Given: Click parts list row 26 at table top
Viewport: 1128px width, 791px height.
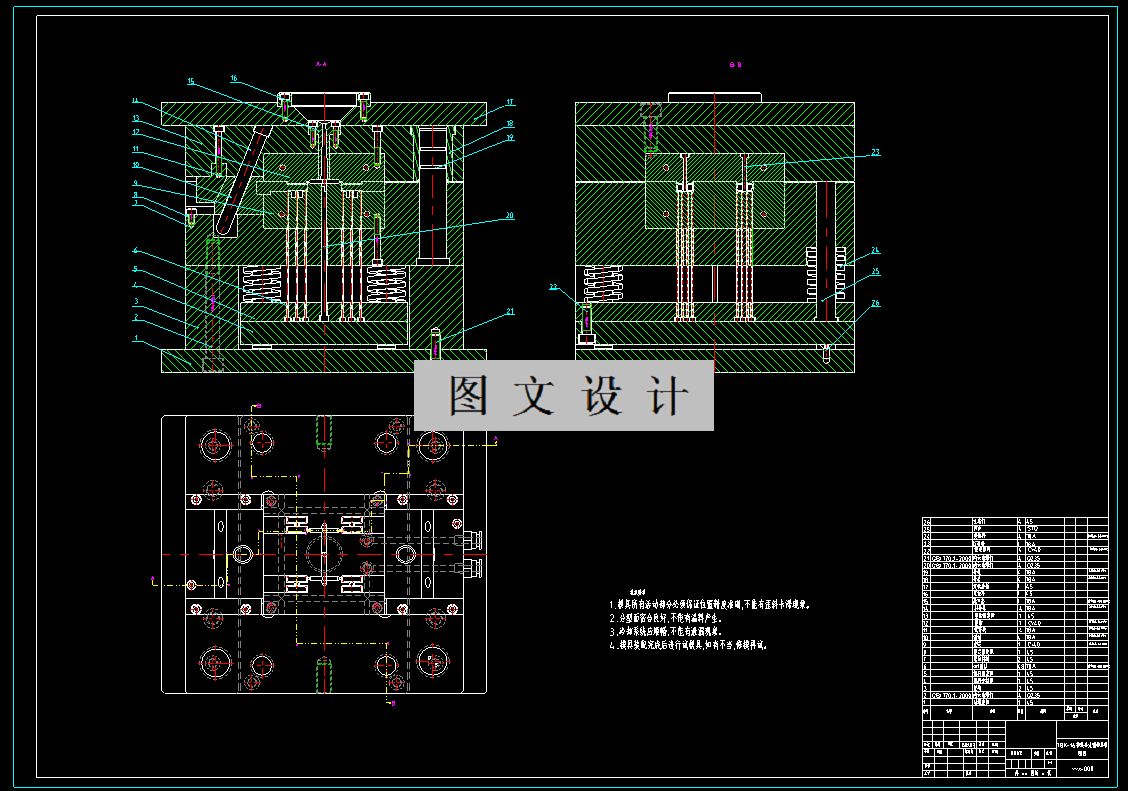Looking at the screenshot, I should 1015,521.
